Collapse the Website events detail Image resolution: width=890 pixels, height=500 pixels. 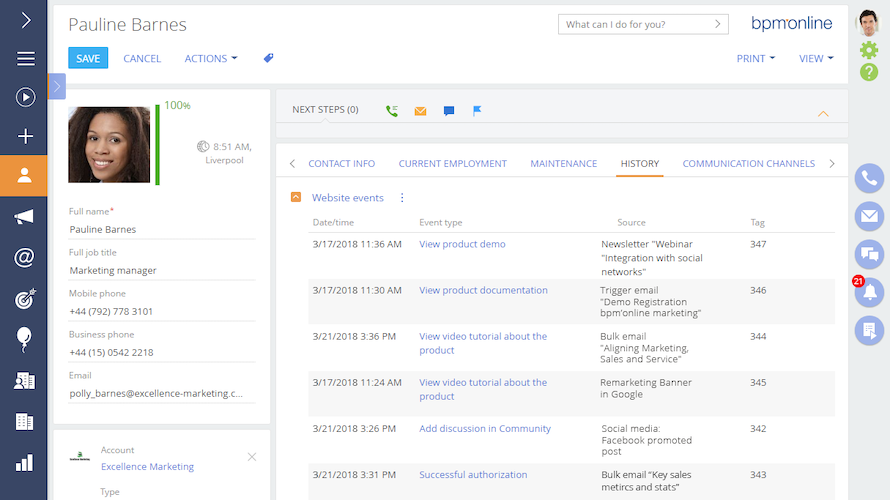296,198
